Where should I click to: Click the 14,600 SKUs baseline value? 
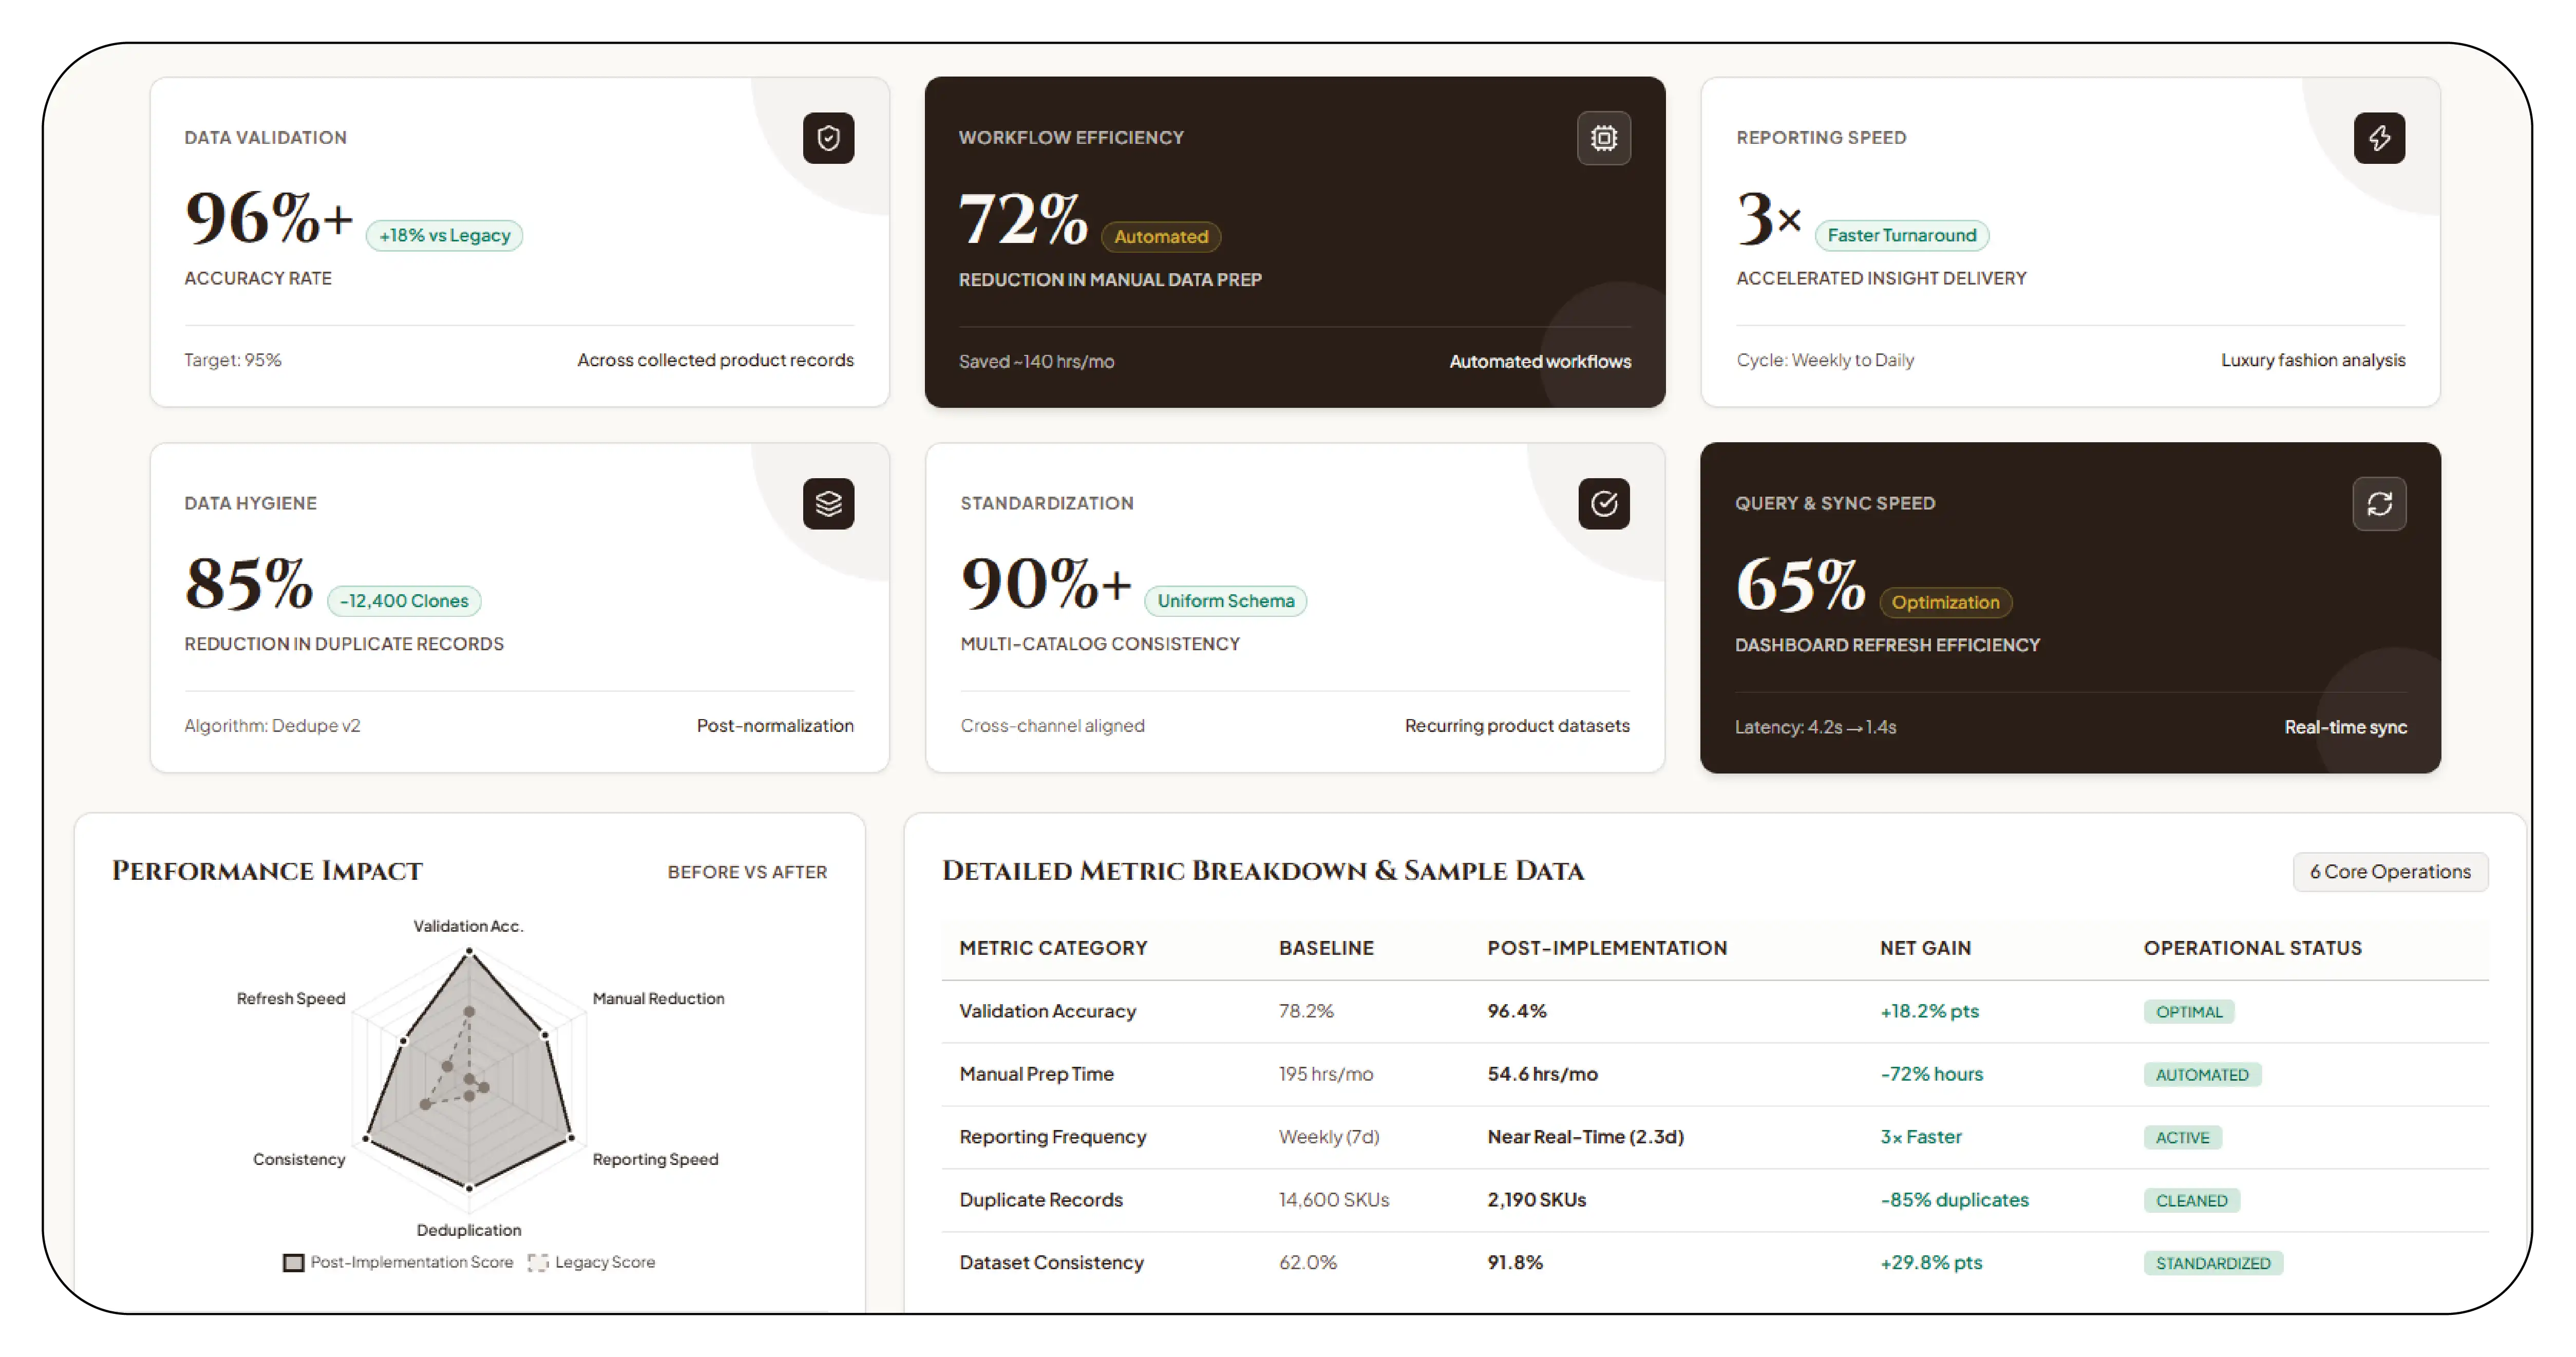tap(1334, 1200)
